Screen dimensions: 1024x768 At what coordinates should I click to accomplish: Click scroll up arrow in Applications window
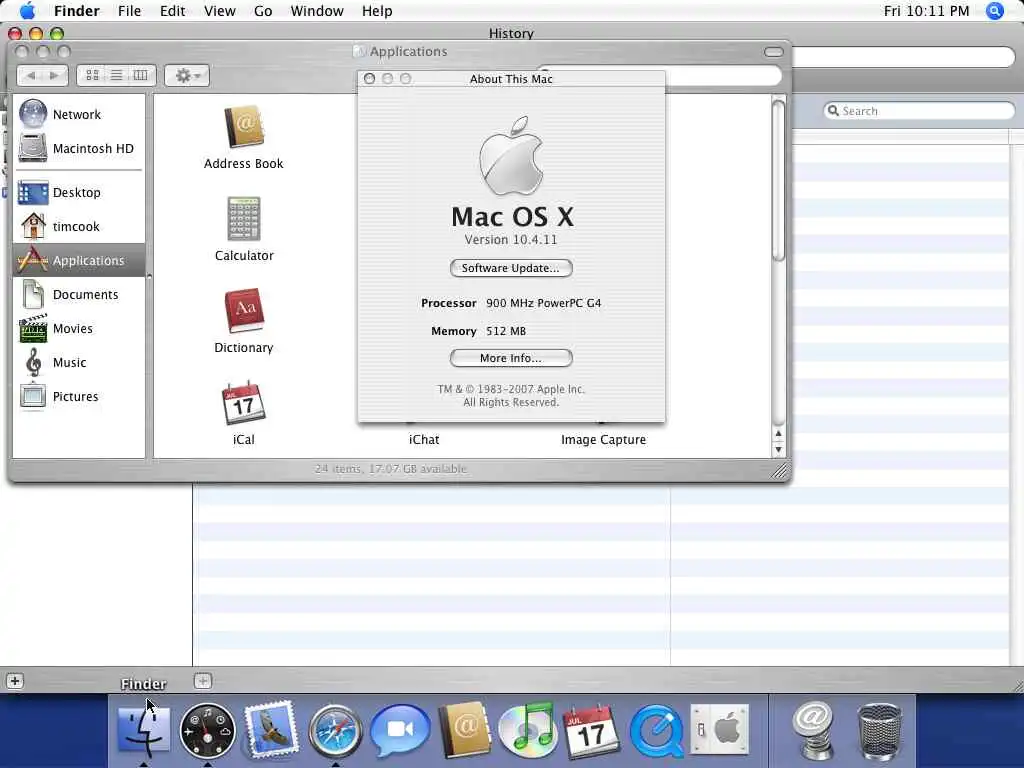tap(778, 434)
